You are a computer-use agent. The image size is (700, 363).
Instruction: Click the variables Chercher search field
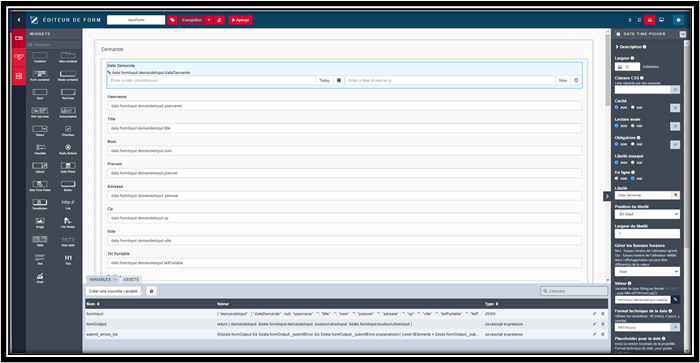click(574, 291)
